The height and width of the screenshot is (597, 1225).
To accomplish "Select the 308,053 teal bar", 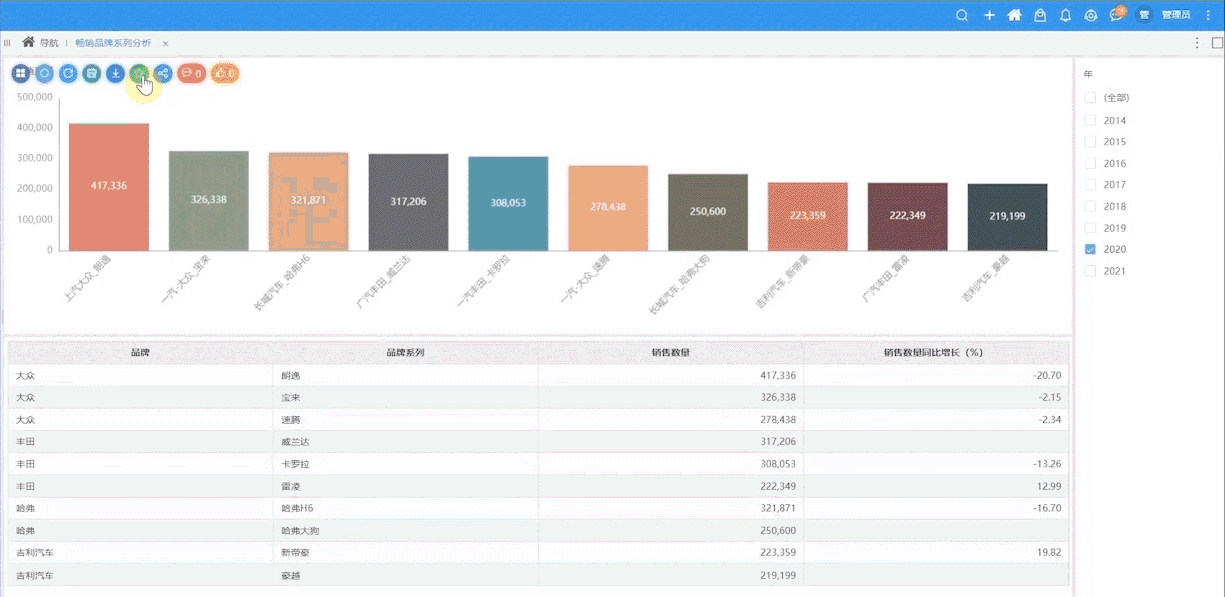I will point(508,204).
